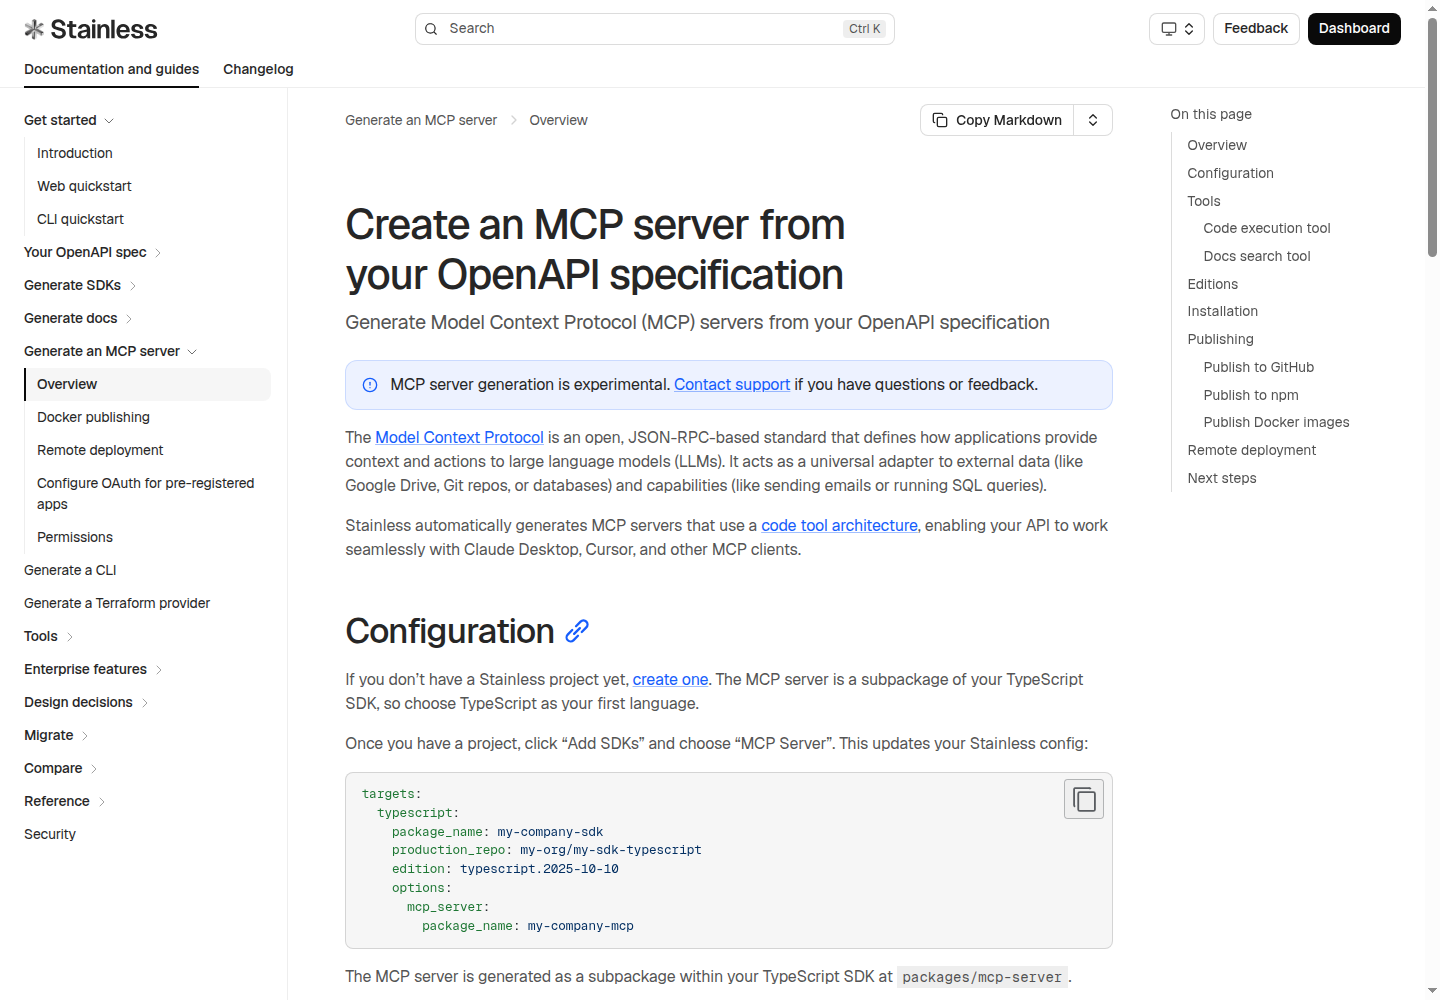
Task: Jump to Overview in On this page
Action: point(1217,145)
